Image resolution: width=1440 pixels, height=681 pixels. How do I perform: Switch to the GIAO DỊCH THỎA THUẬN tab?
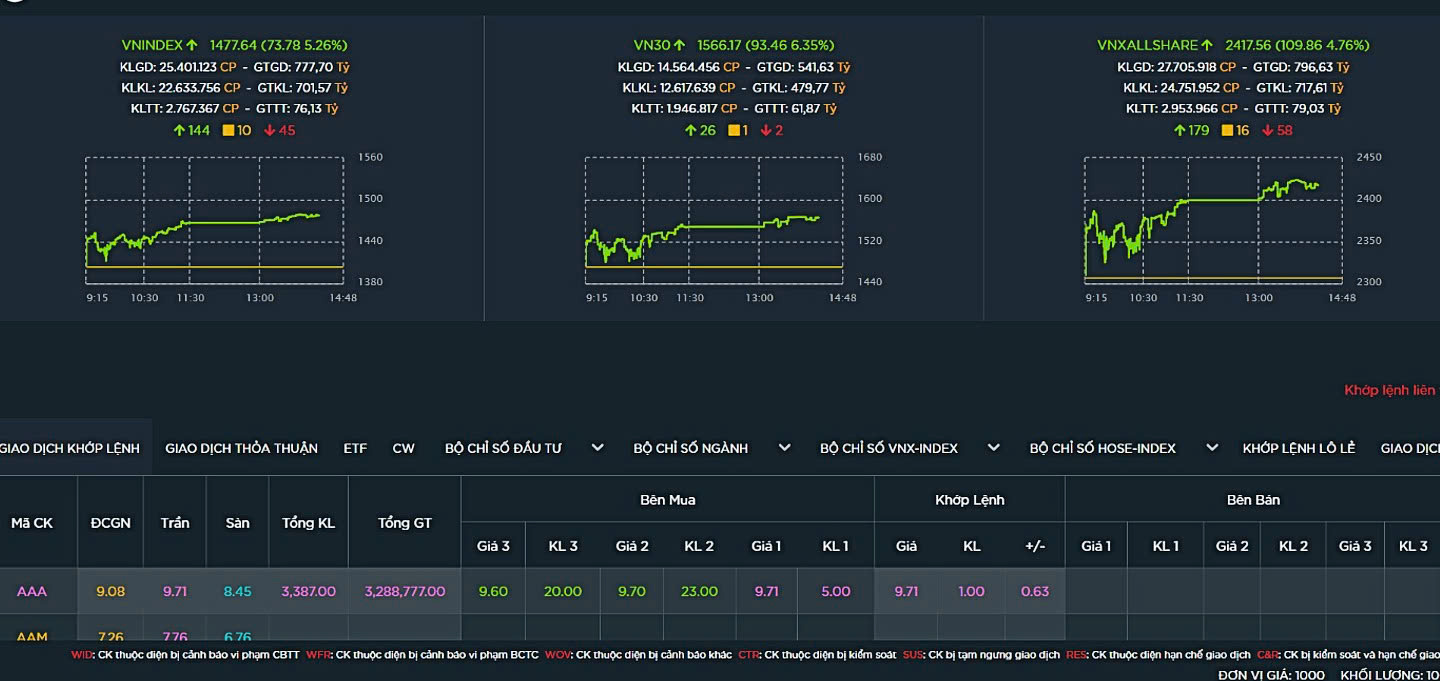tap(241, 448)
